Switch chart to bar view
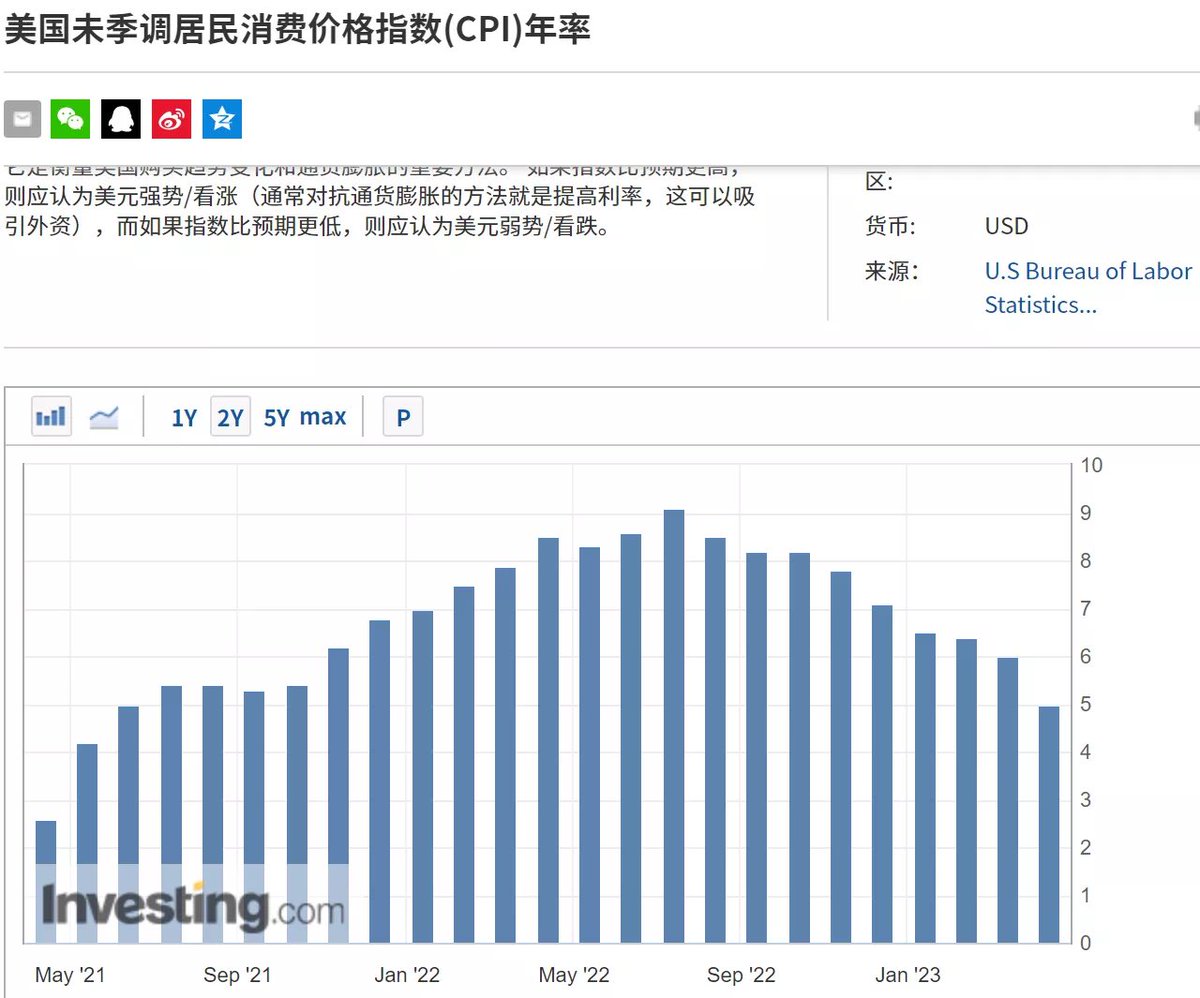This screenshot has height=998, width=1200. [x=51, y=416]
